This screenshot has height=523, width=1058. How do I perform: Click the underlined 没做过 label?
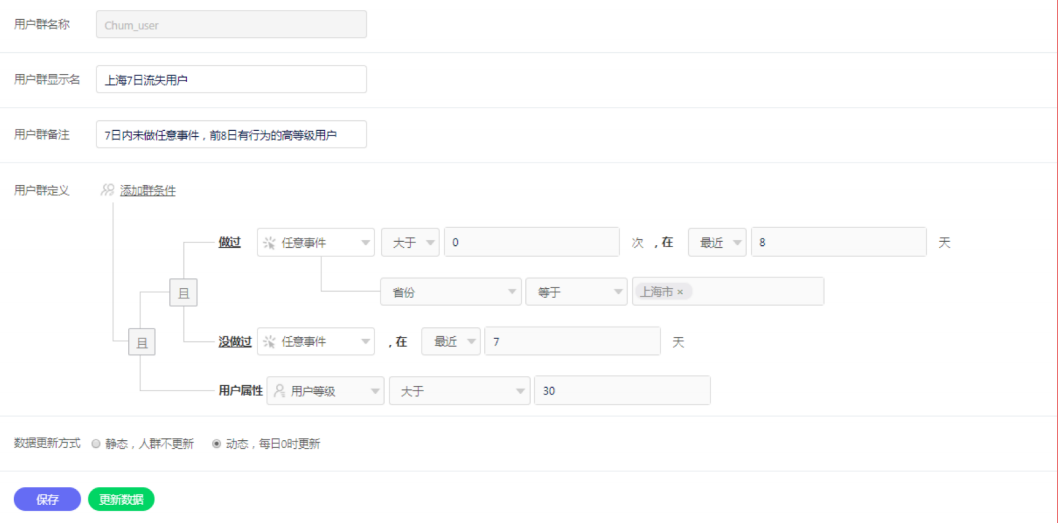click(235, 342)
